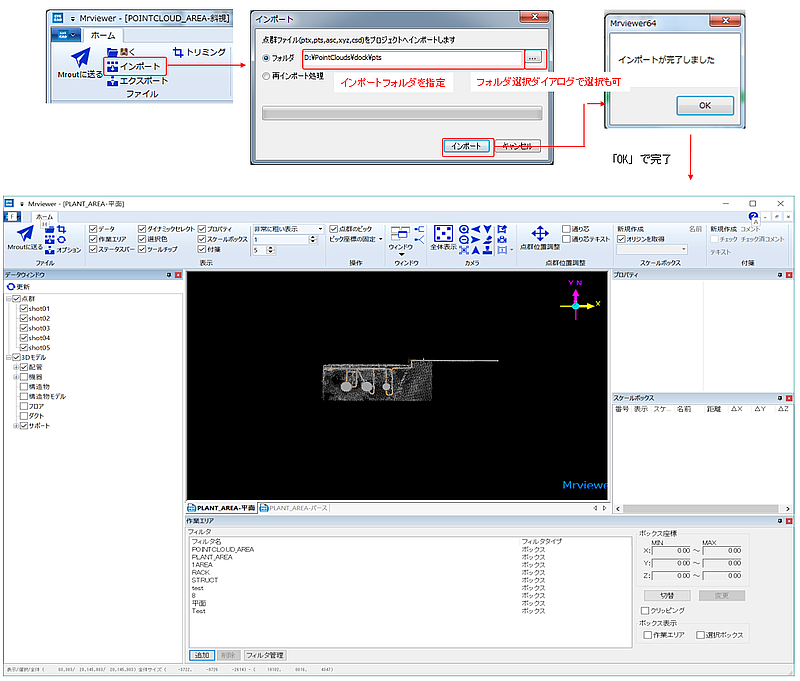Image resolution: width=800 pixels, height=681 pixels.
Task: Click the フィルタ管理 button
Action: coord(265,655)
